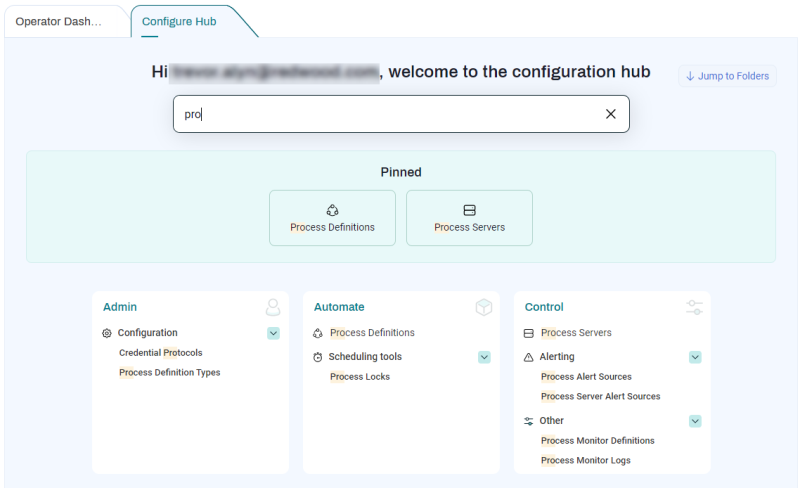Image resolution: width=800 pixels, height=488 pixels.
Task: Clear the search field with the X icon
Action: click(610, 114)
